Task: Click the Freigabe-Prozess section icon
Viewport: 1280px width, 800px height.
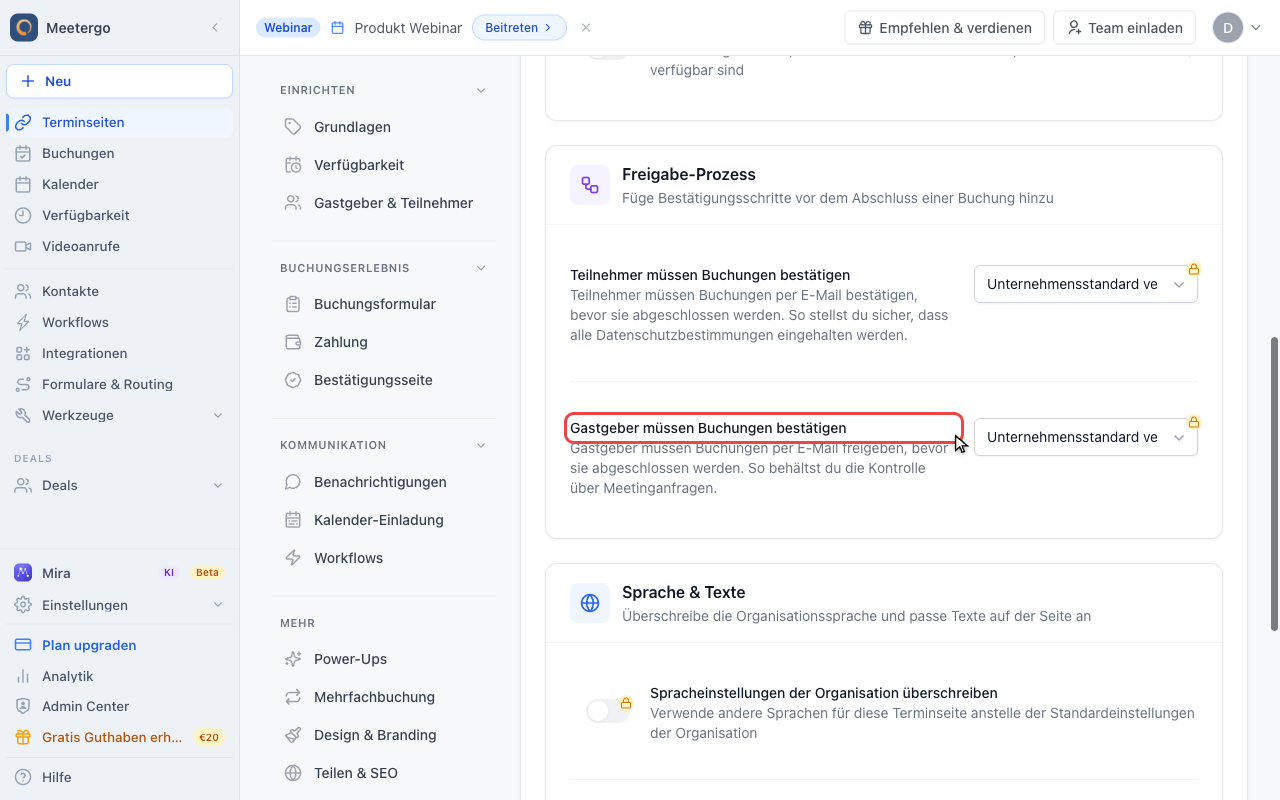Action: point(590,185)
